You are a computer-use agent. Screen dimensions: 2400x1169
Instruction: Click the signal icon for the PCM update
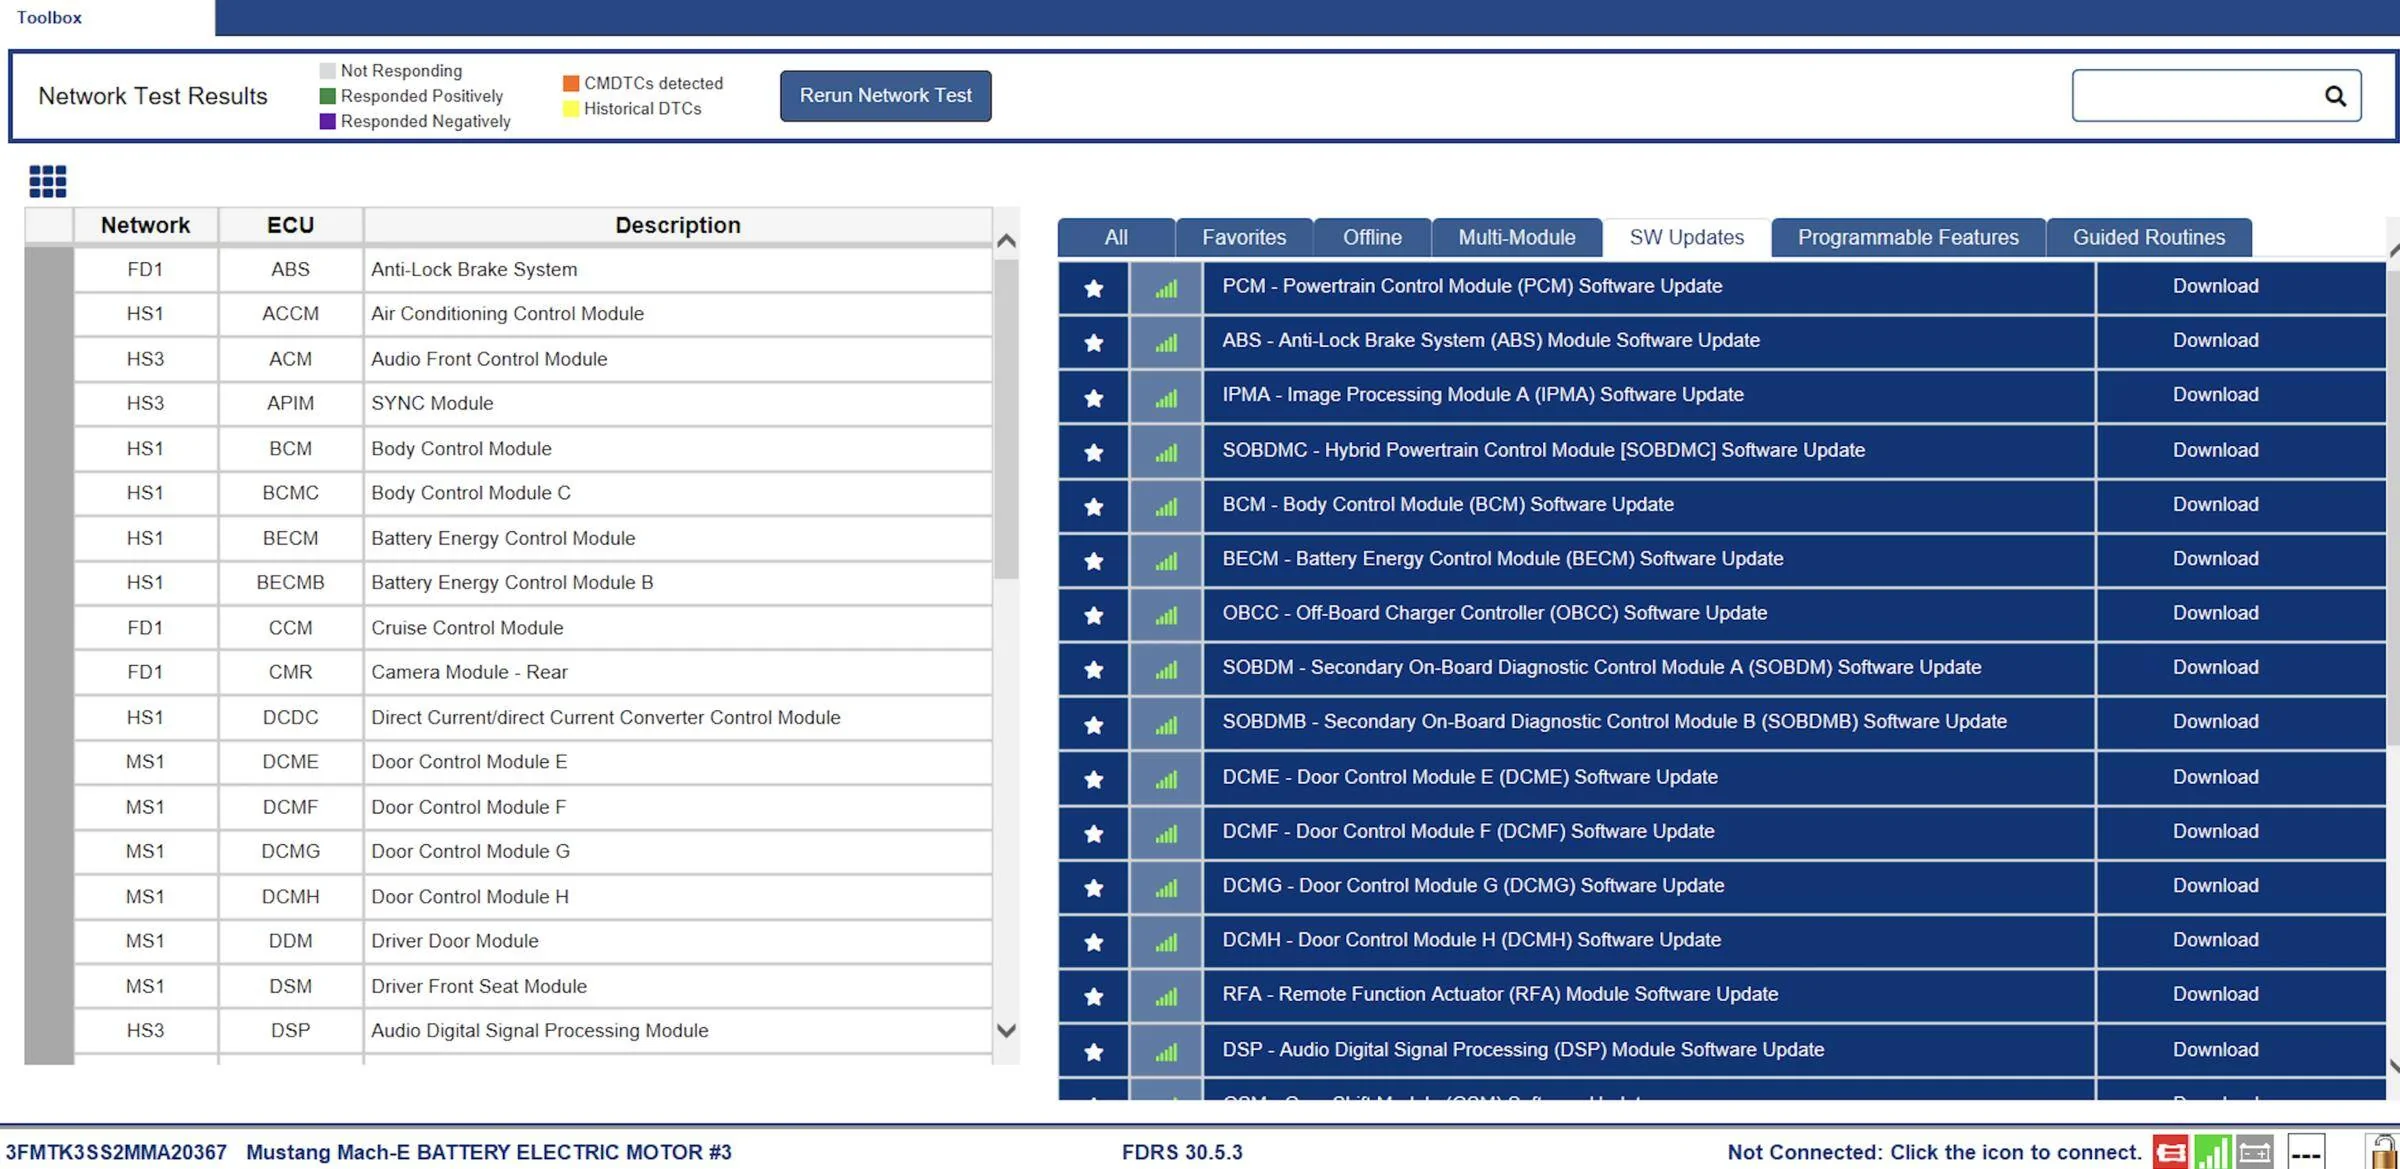click(x=1166, y=288)
